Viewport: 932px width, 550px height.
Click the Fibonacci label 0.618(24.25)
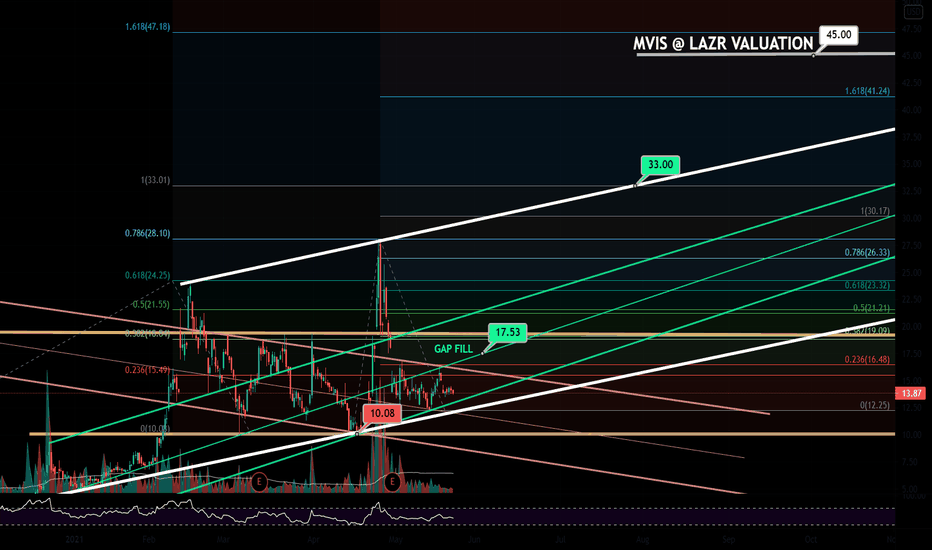coord(147,276)
